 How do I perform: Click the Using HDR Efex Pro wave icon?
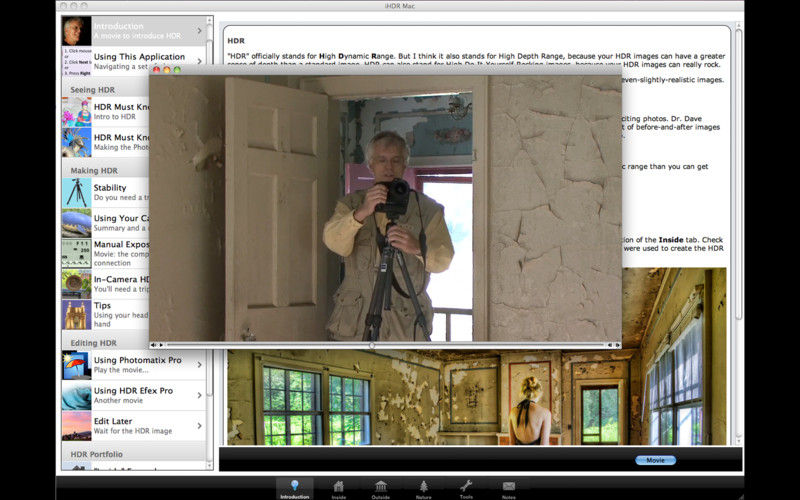click(x=77, y=395)
